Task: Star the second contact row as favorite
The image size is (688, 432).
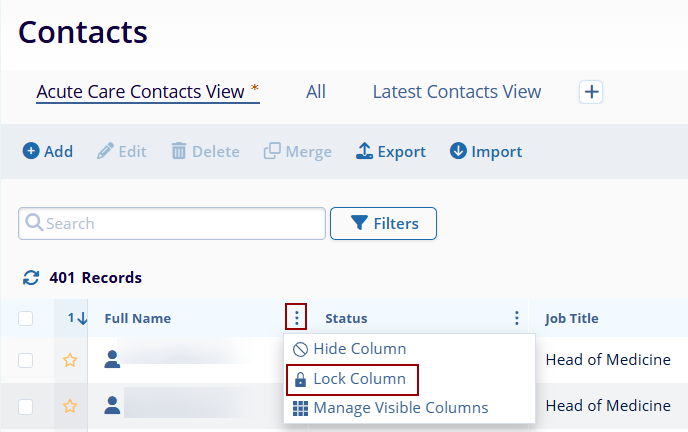Action: click(70, 406)
